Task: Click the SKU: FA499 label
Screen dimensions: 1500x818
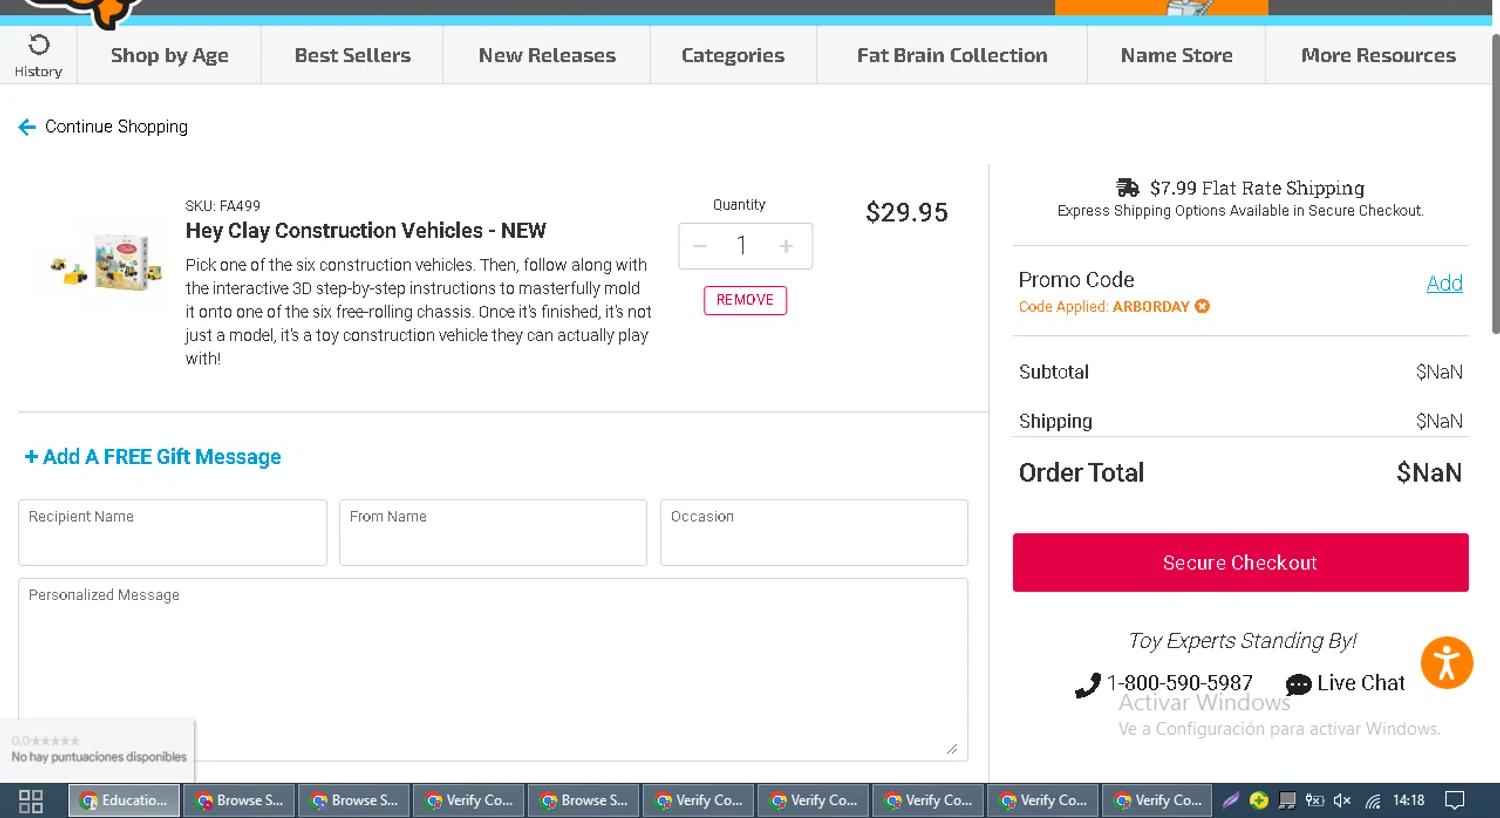Action: pos(223,206)
